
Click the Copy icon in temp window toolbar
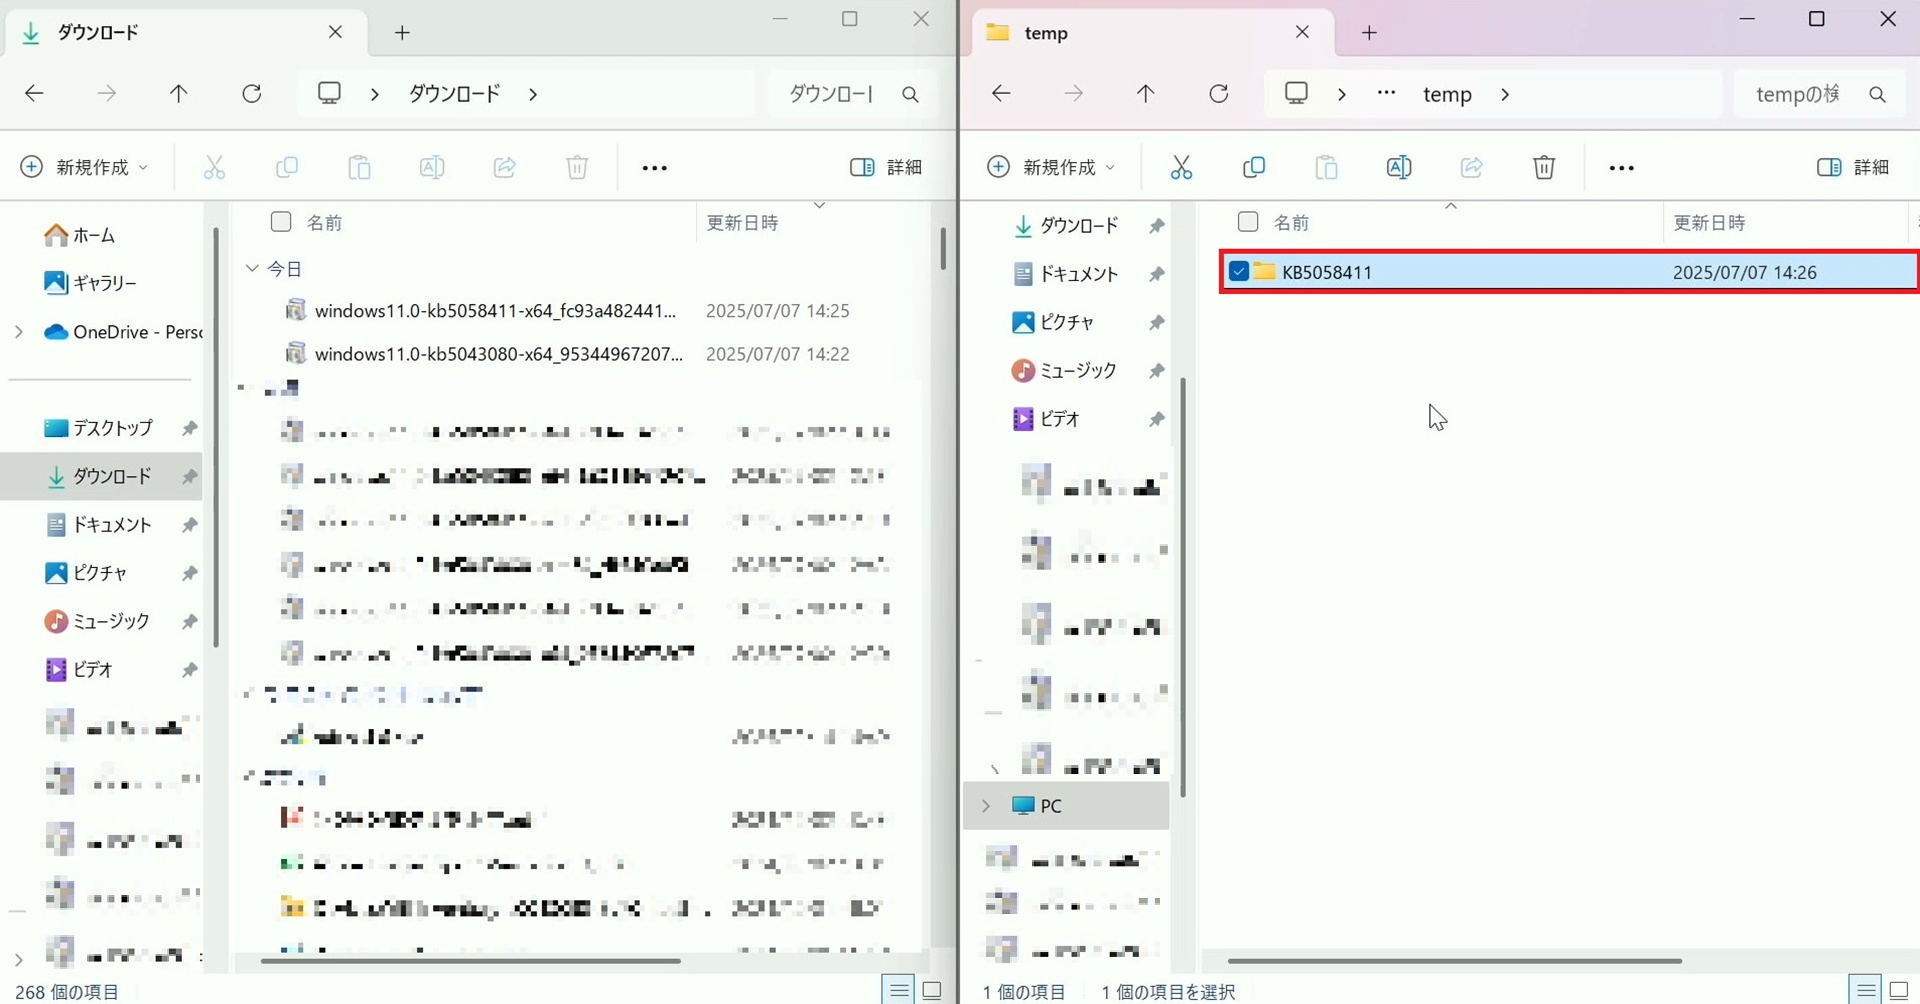point(1253,167)
